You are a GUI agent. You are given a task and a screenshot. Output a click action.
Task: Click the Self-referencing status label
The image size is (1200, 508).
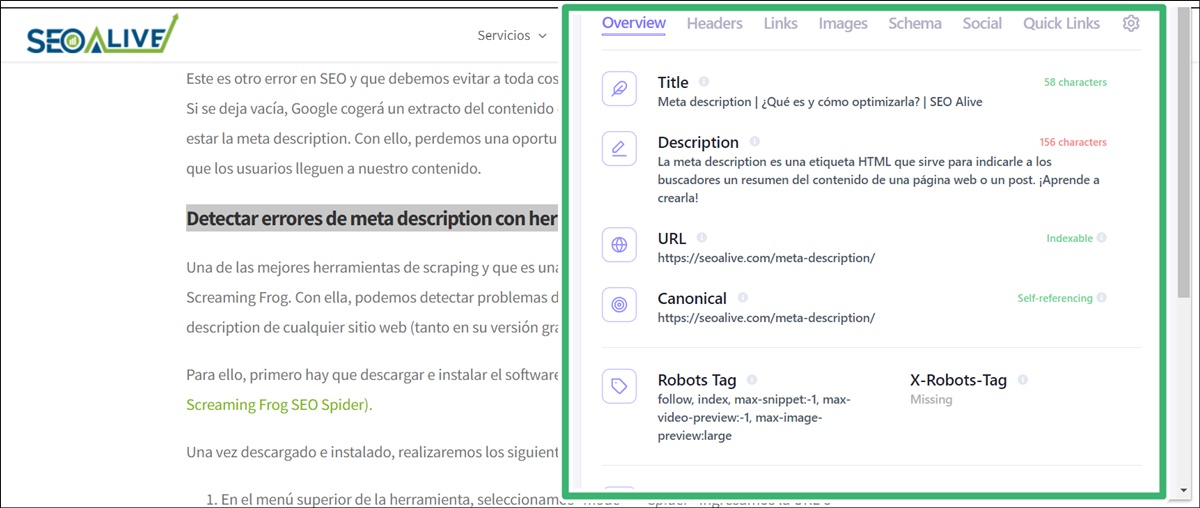[1055, 298]
